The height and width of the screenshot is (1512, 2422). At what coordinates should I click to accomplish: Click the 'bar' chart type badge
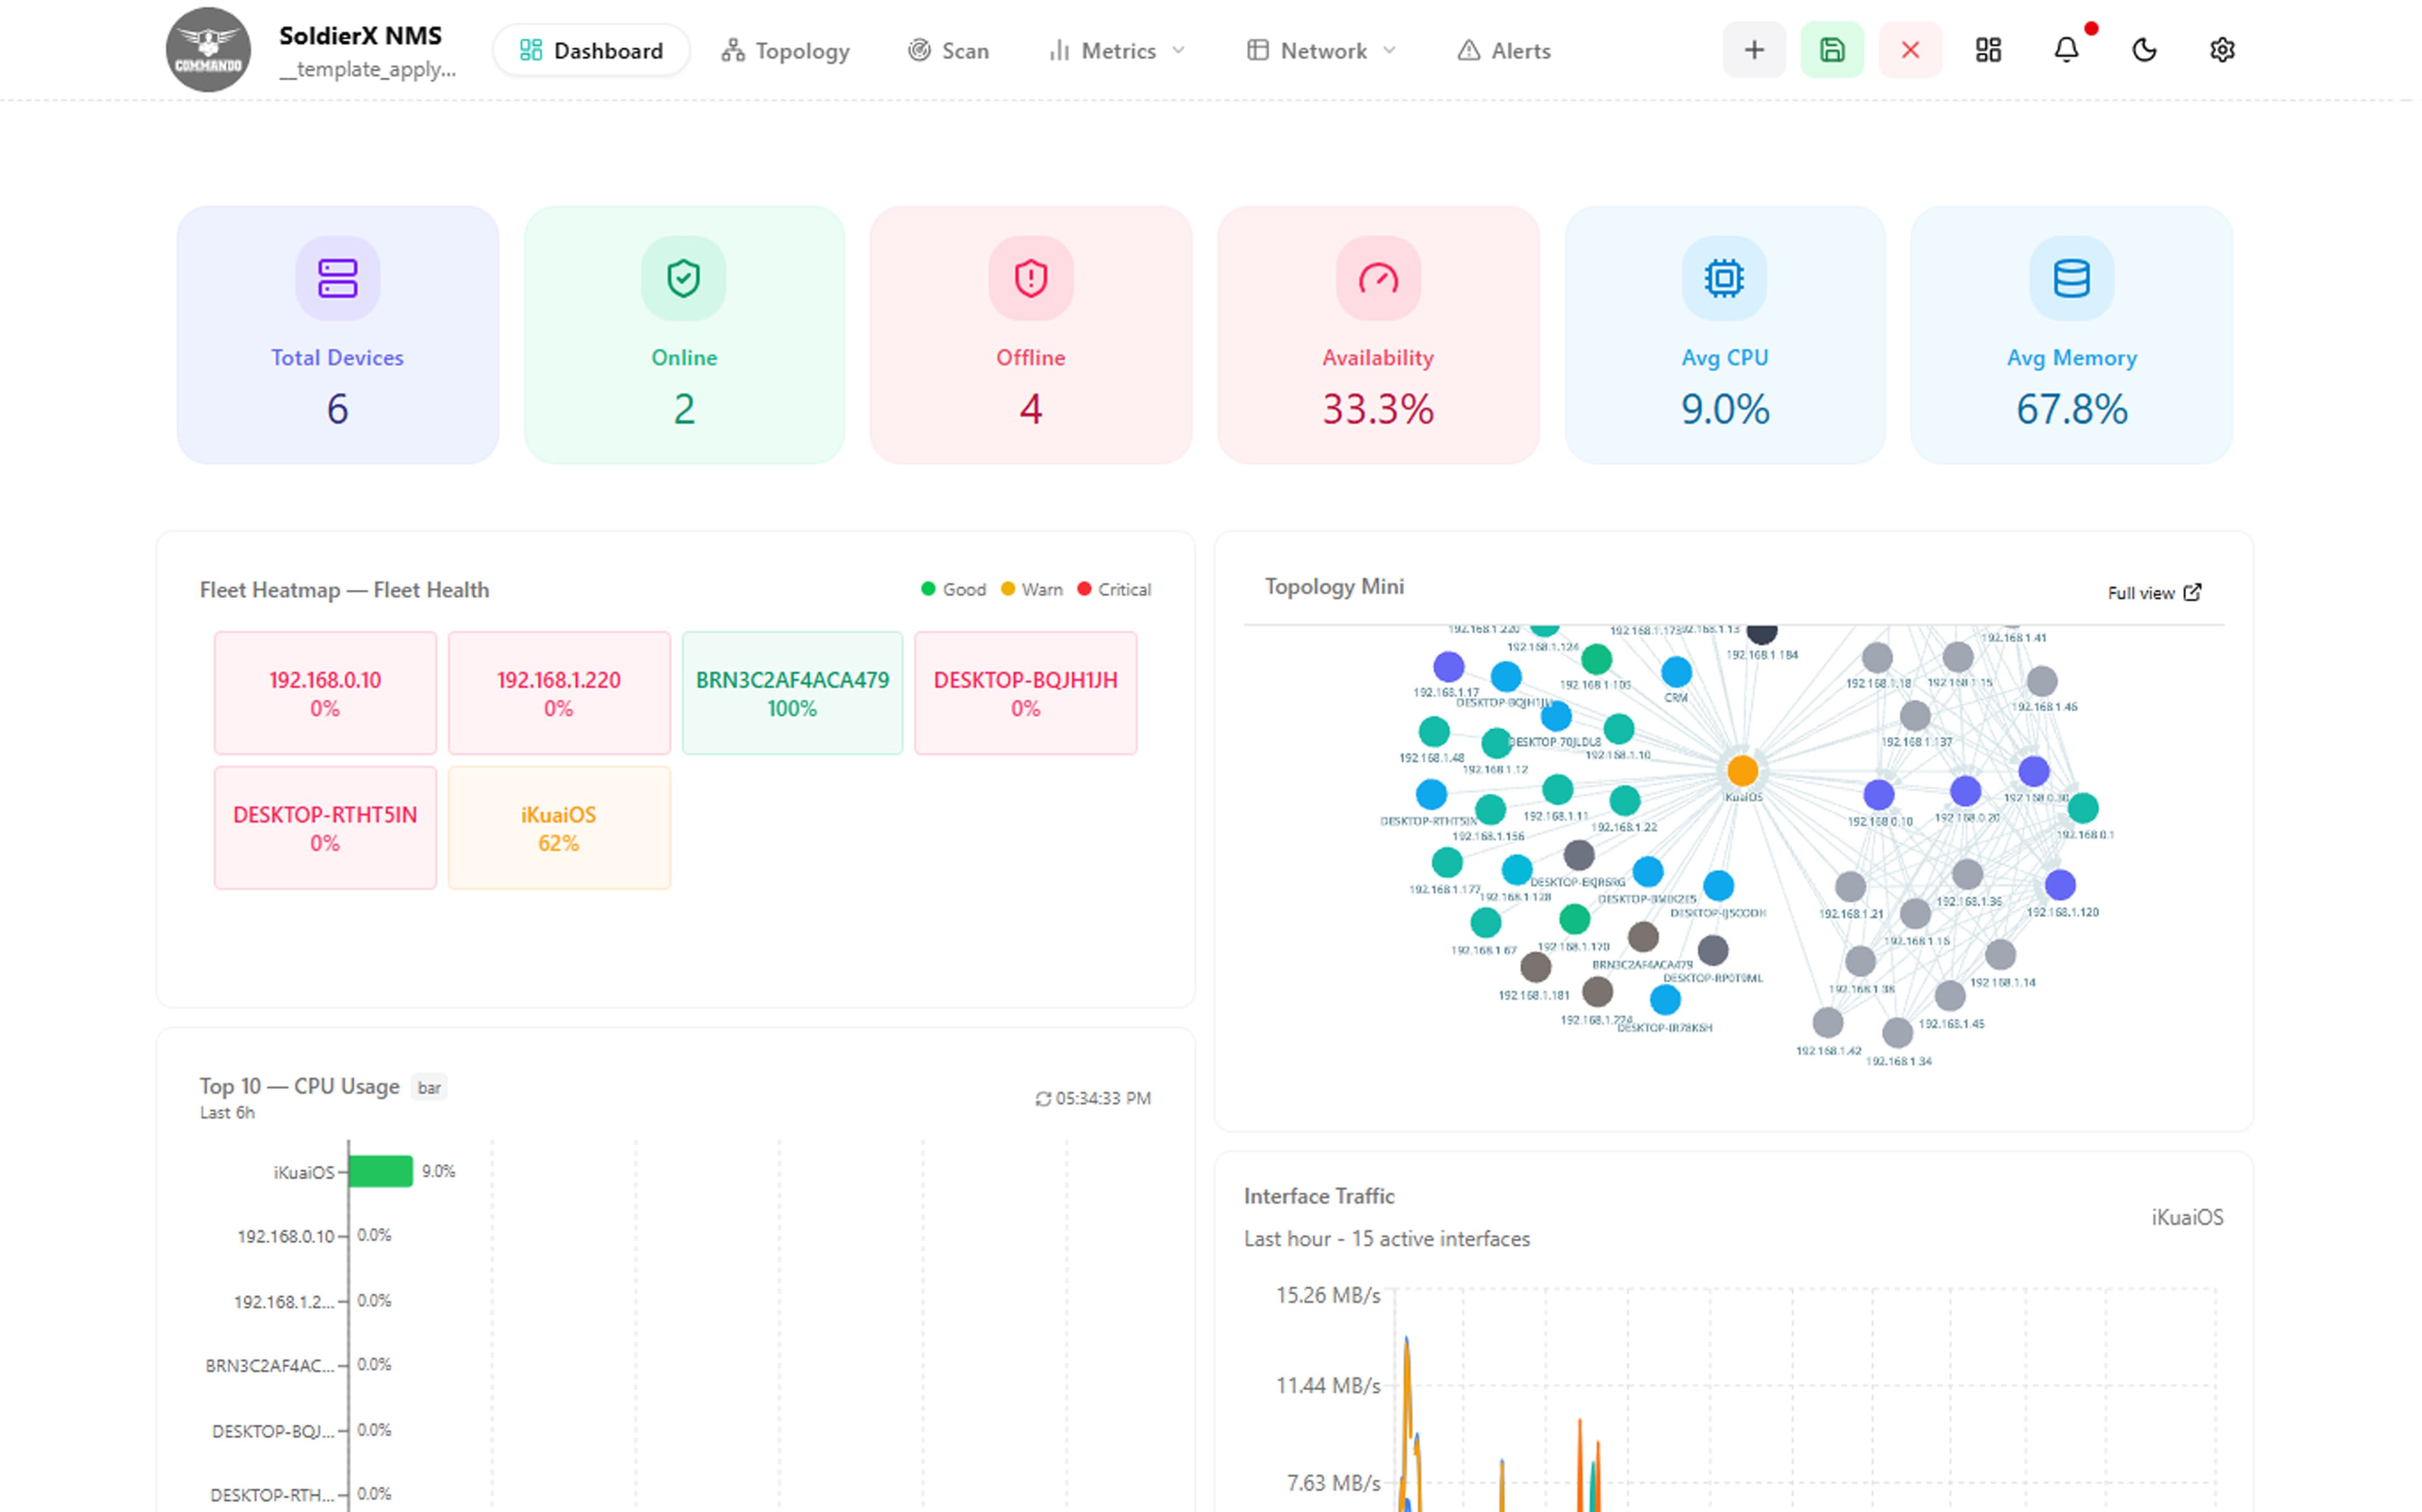pyautogui.click(x=429, y=1088)
